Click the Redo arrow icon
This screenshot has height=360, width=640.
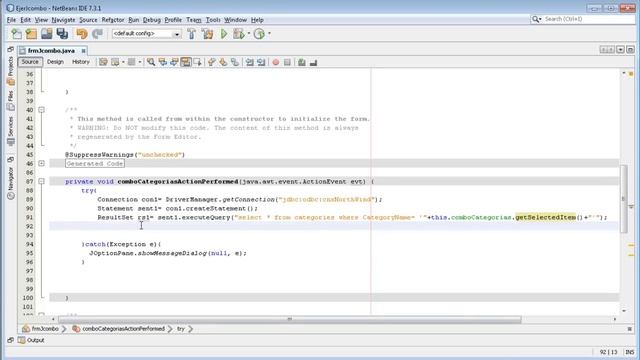(97, 34)
